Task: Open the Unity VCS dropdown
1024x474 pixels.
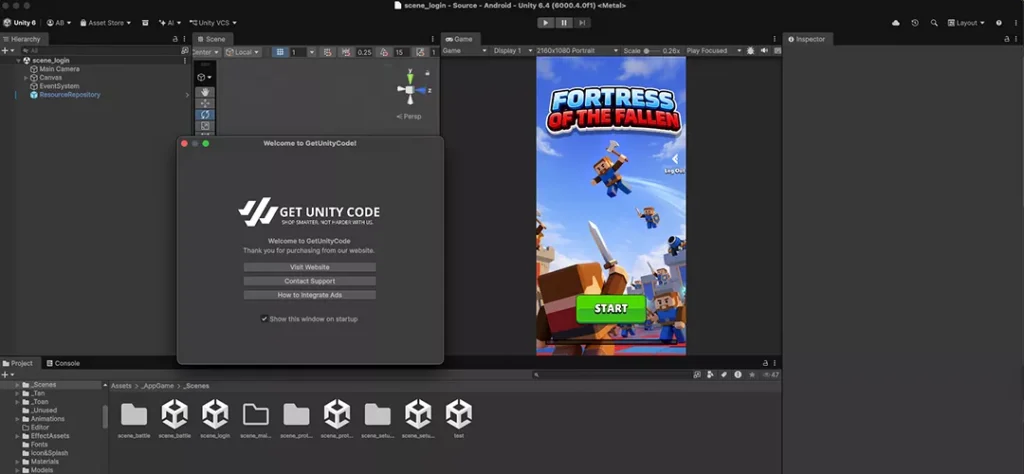Action: [x=213, y=23]
